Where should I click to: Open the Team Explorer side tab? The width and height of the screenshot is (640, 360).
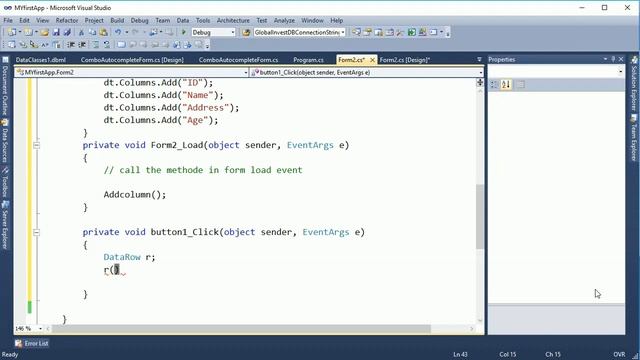pyautogui.click(x=634, y=138)
